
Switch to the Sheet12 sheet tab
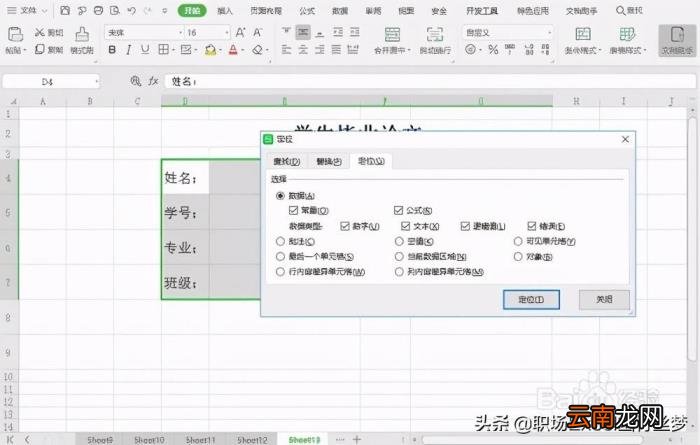(252, 440)
